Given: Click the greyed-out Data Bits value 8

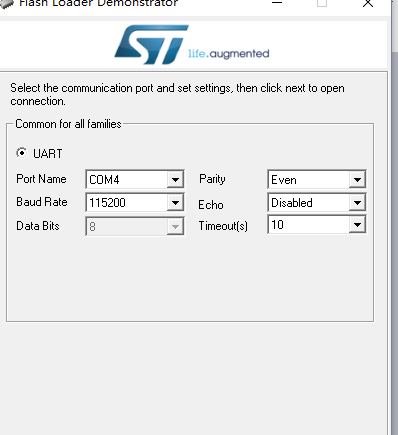Looking at the screenshot, I should 93,227.
